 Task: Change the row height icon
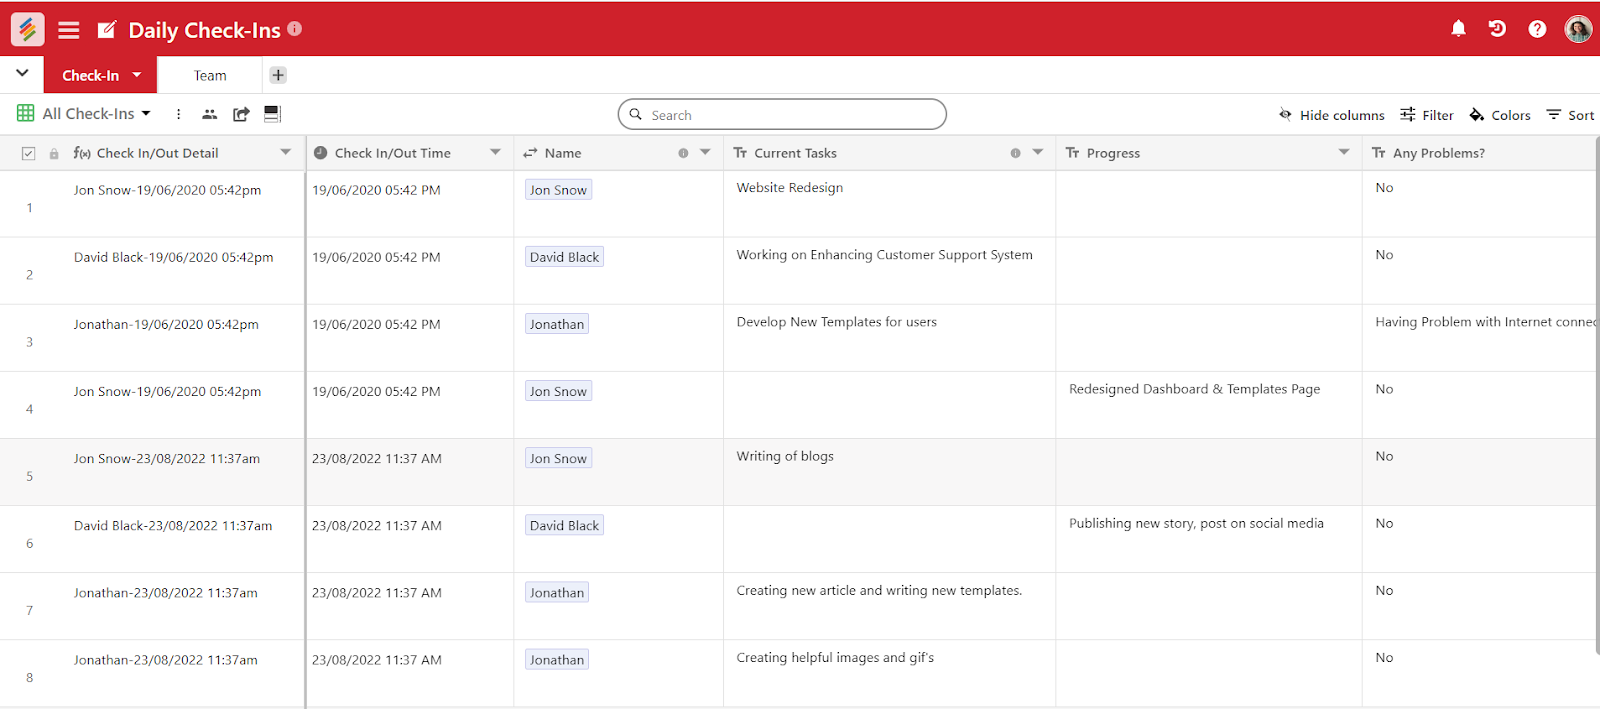pos(272,114)
